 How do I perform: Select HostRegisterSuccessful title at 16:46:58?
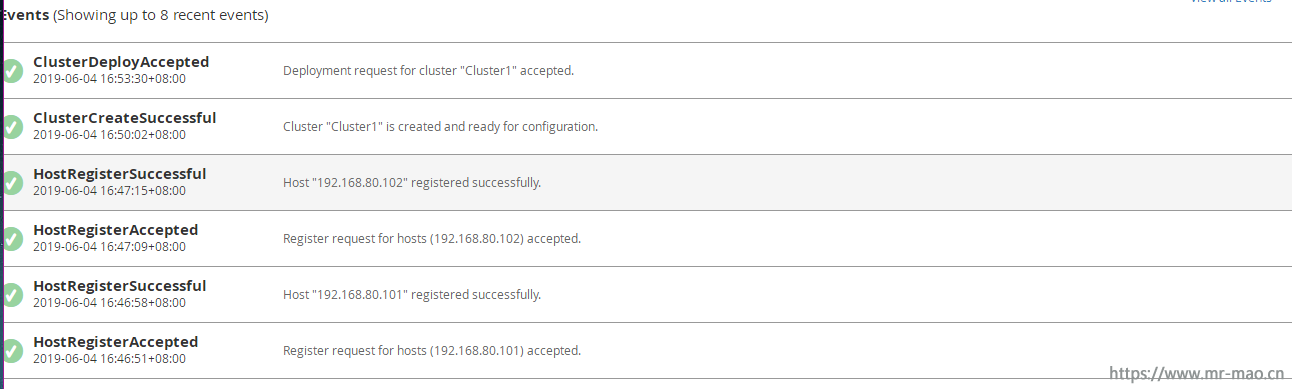coord(120,286)
